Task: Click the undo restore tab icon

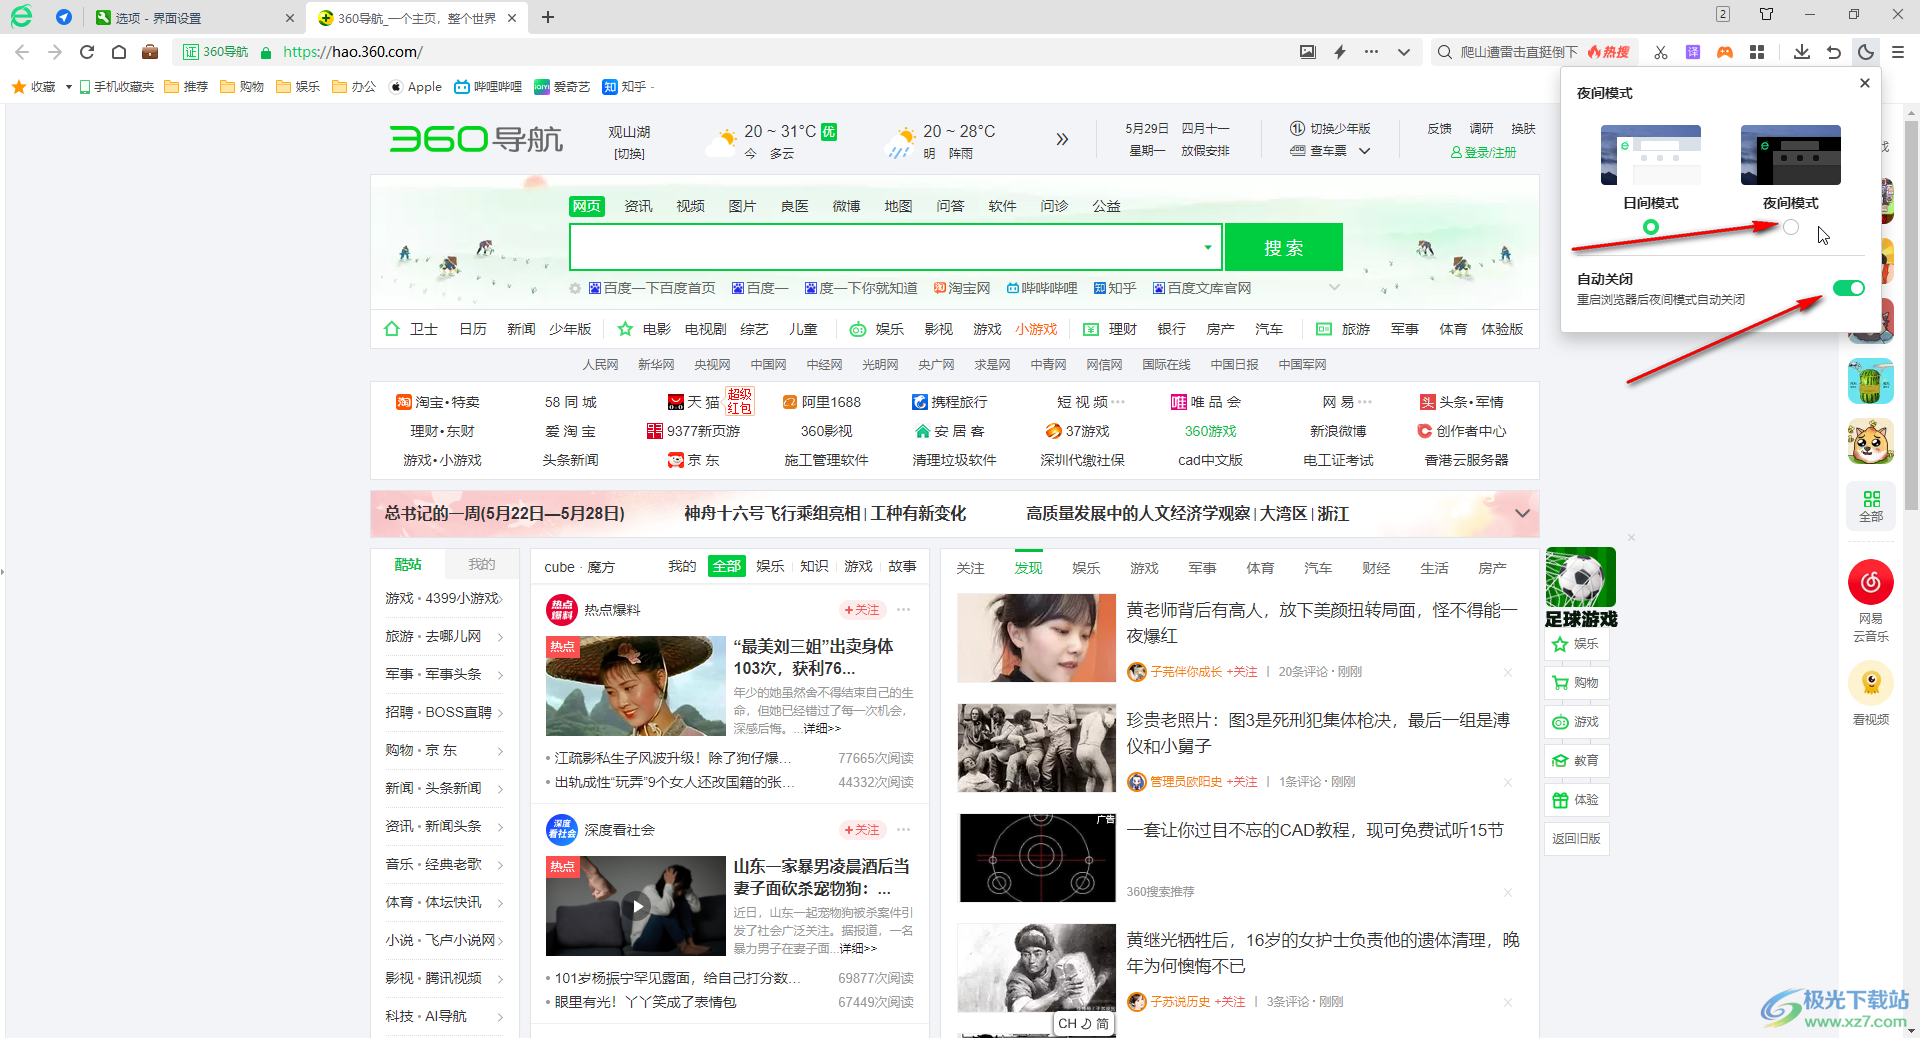Action: click(x=1834, y=52)
